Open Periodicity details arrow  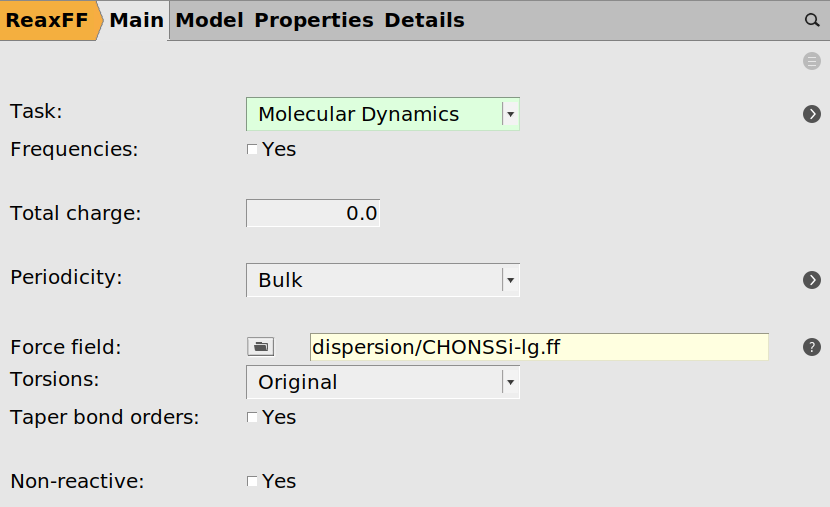pos(812,280)
